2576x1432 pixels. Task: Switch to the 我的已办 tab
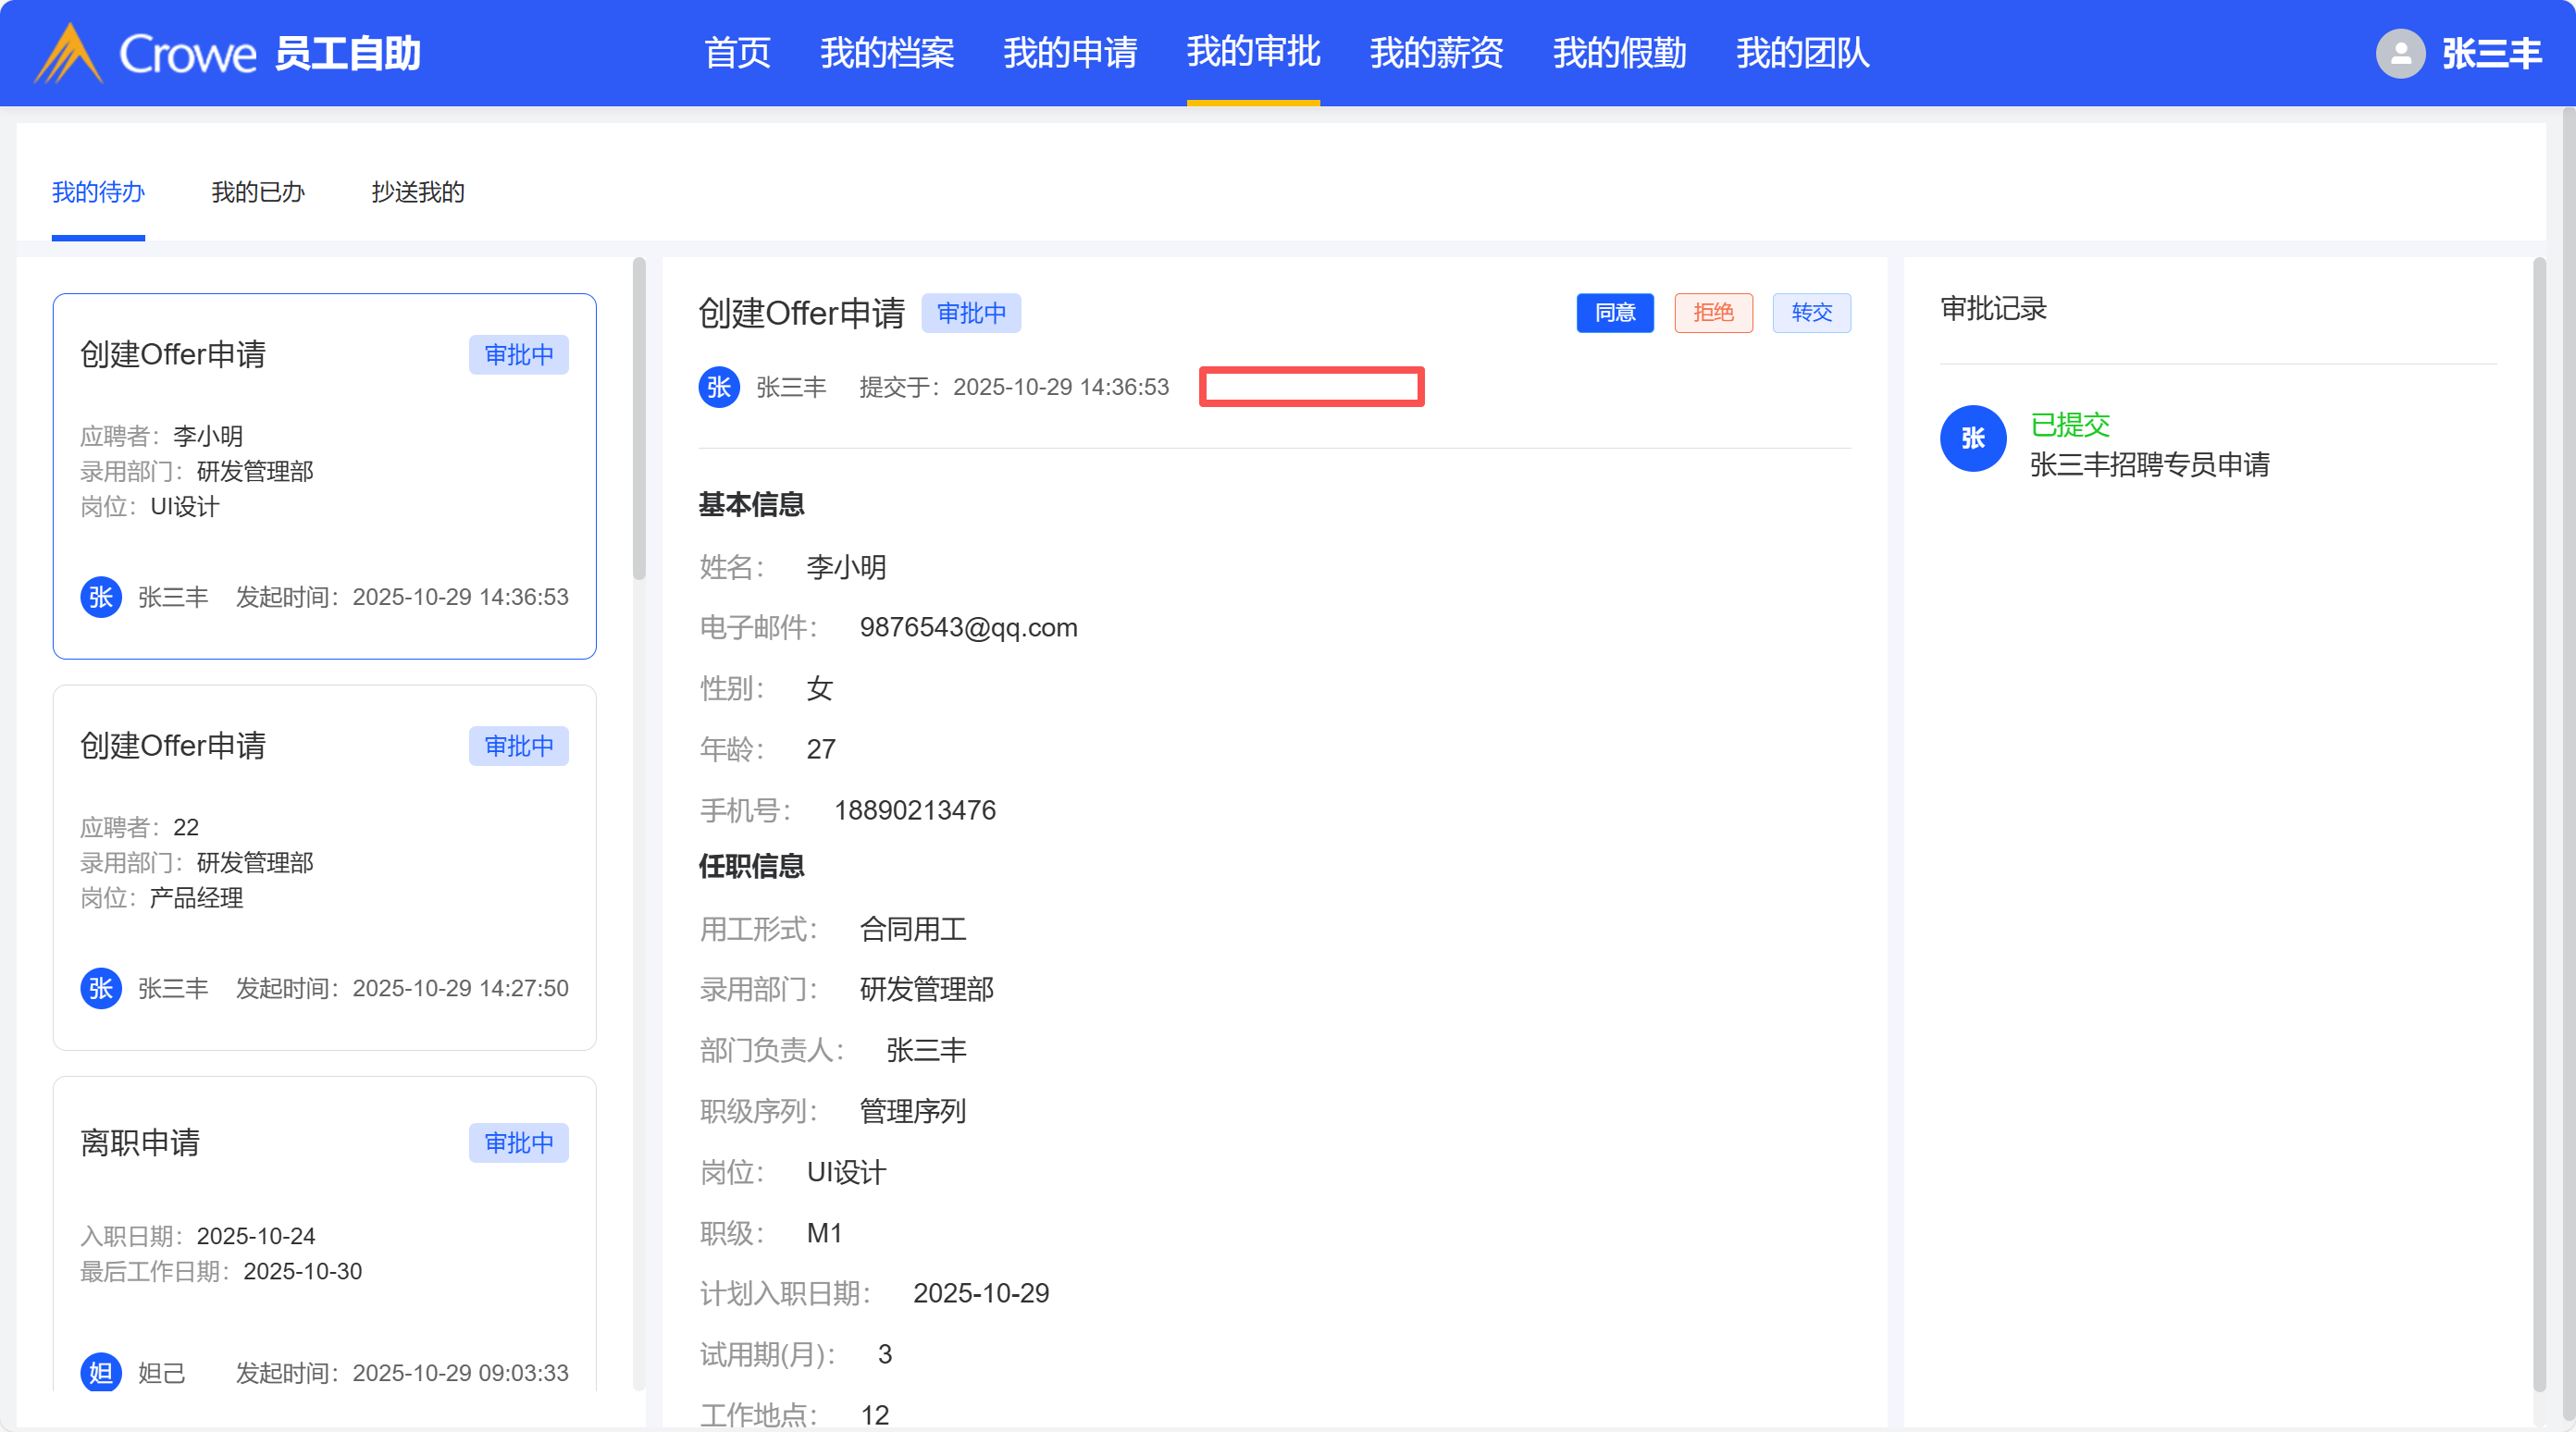click(x=257, y=192)
